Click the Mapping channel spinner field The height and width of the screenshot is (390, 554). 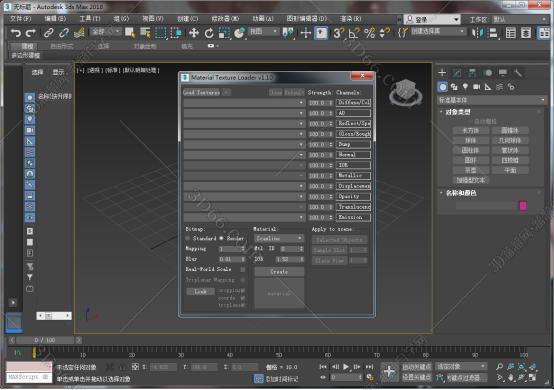232,249
